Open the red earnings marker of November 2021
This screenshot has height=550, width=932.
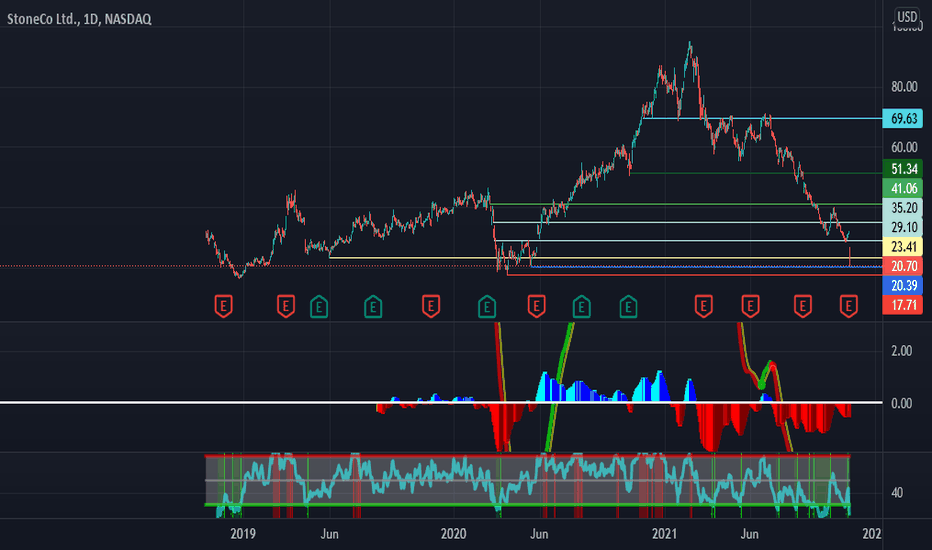pos(849,306)
